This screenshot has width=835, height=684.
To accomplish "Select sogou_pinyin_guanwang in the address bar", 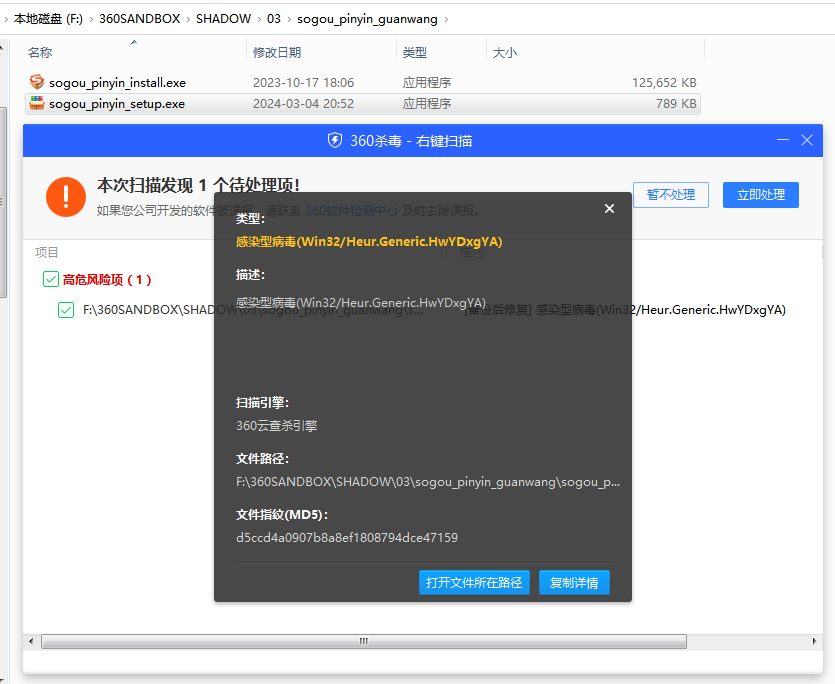I will (367, 19).
